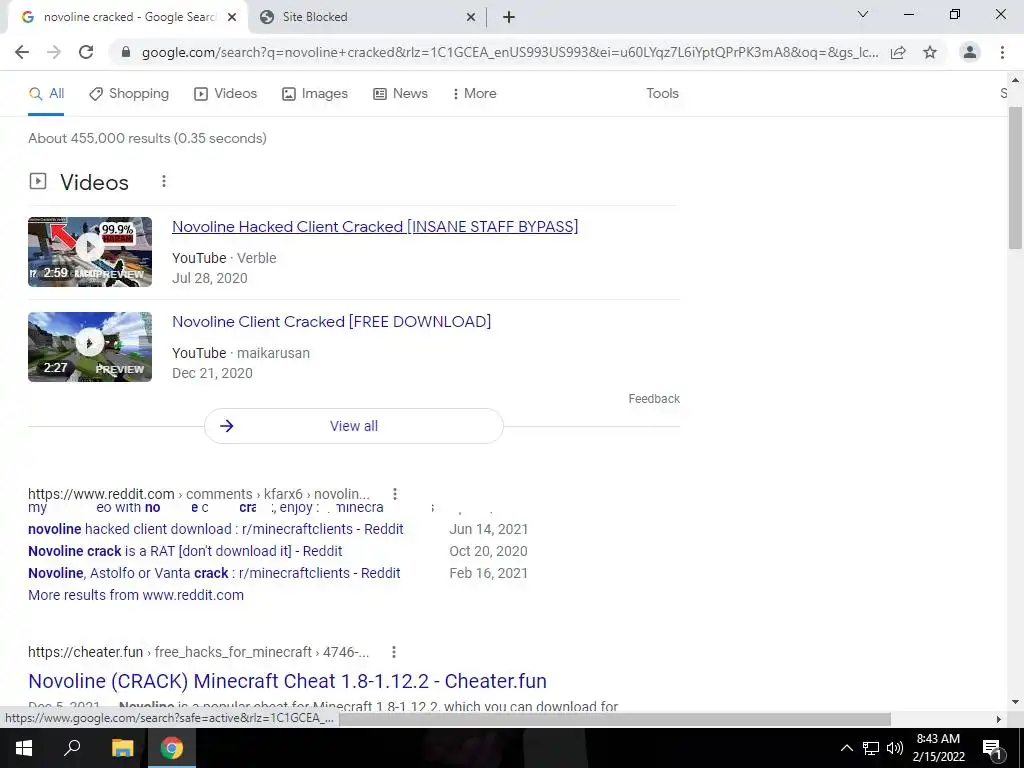
Task: Switch to the Site Blocked tab
Action: 368,18
